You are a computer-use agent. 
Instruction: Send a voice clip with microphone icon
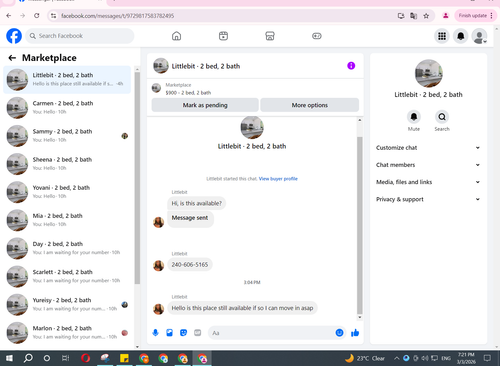[155, 333]
